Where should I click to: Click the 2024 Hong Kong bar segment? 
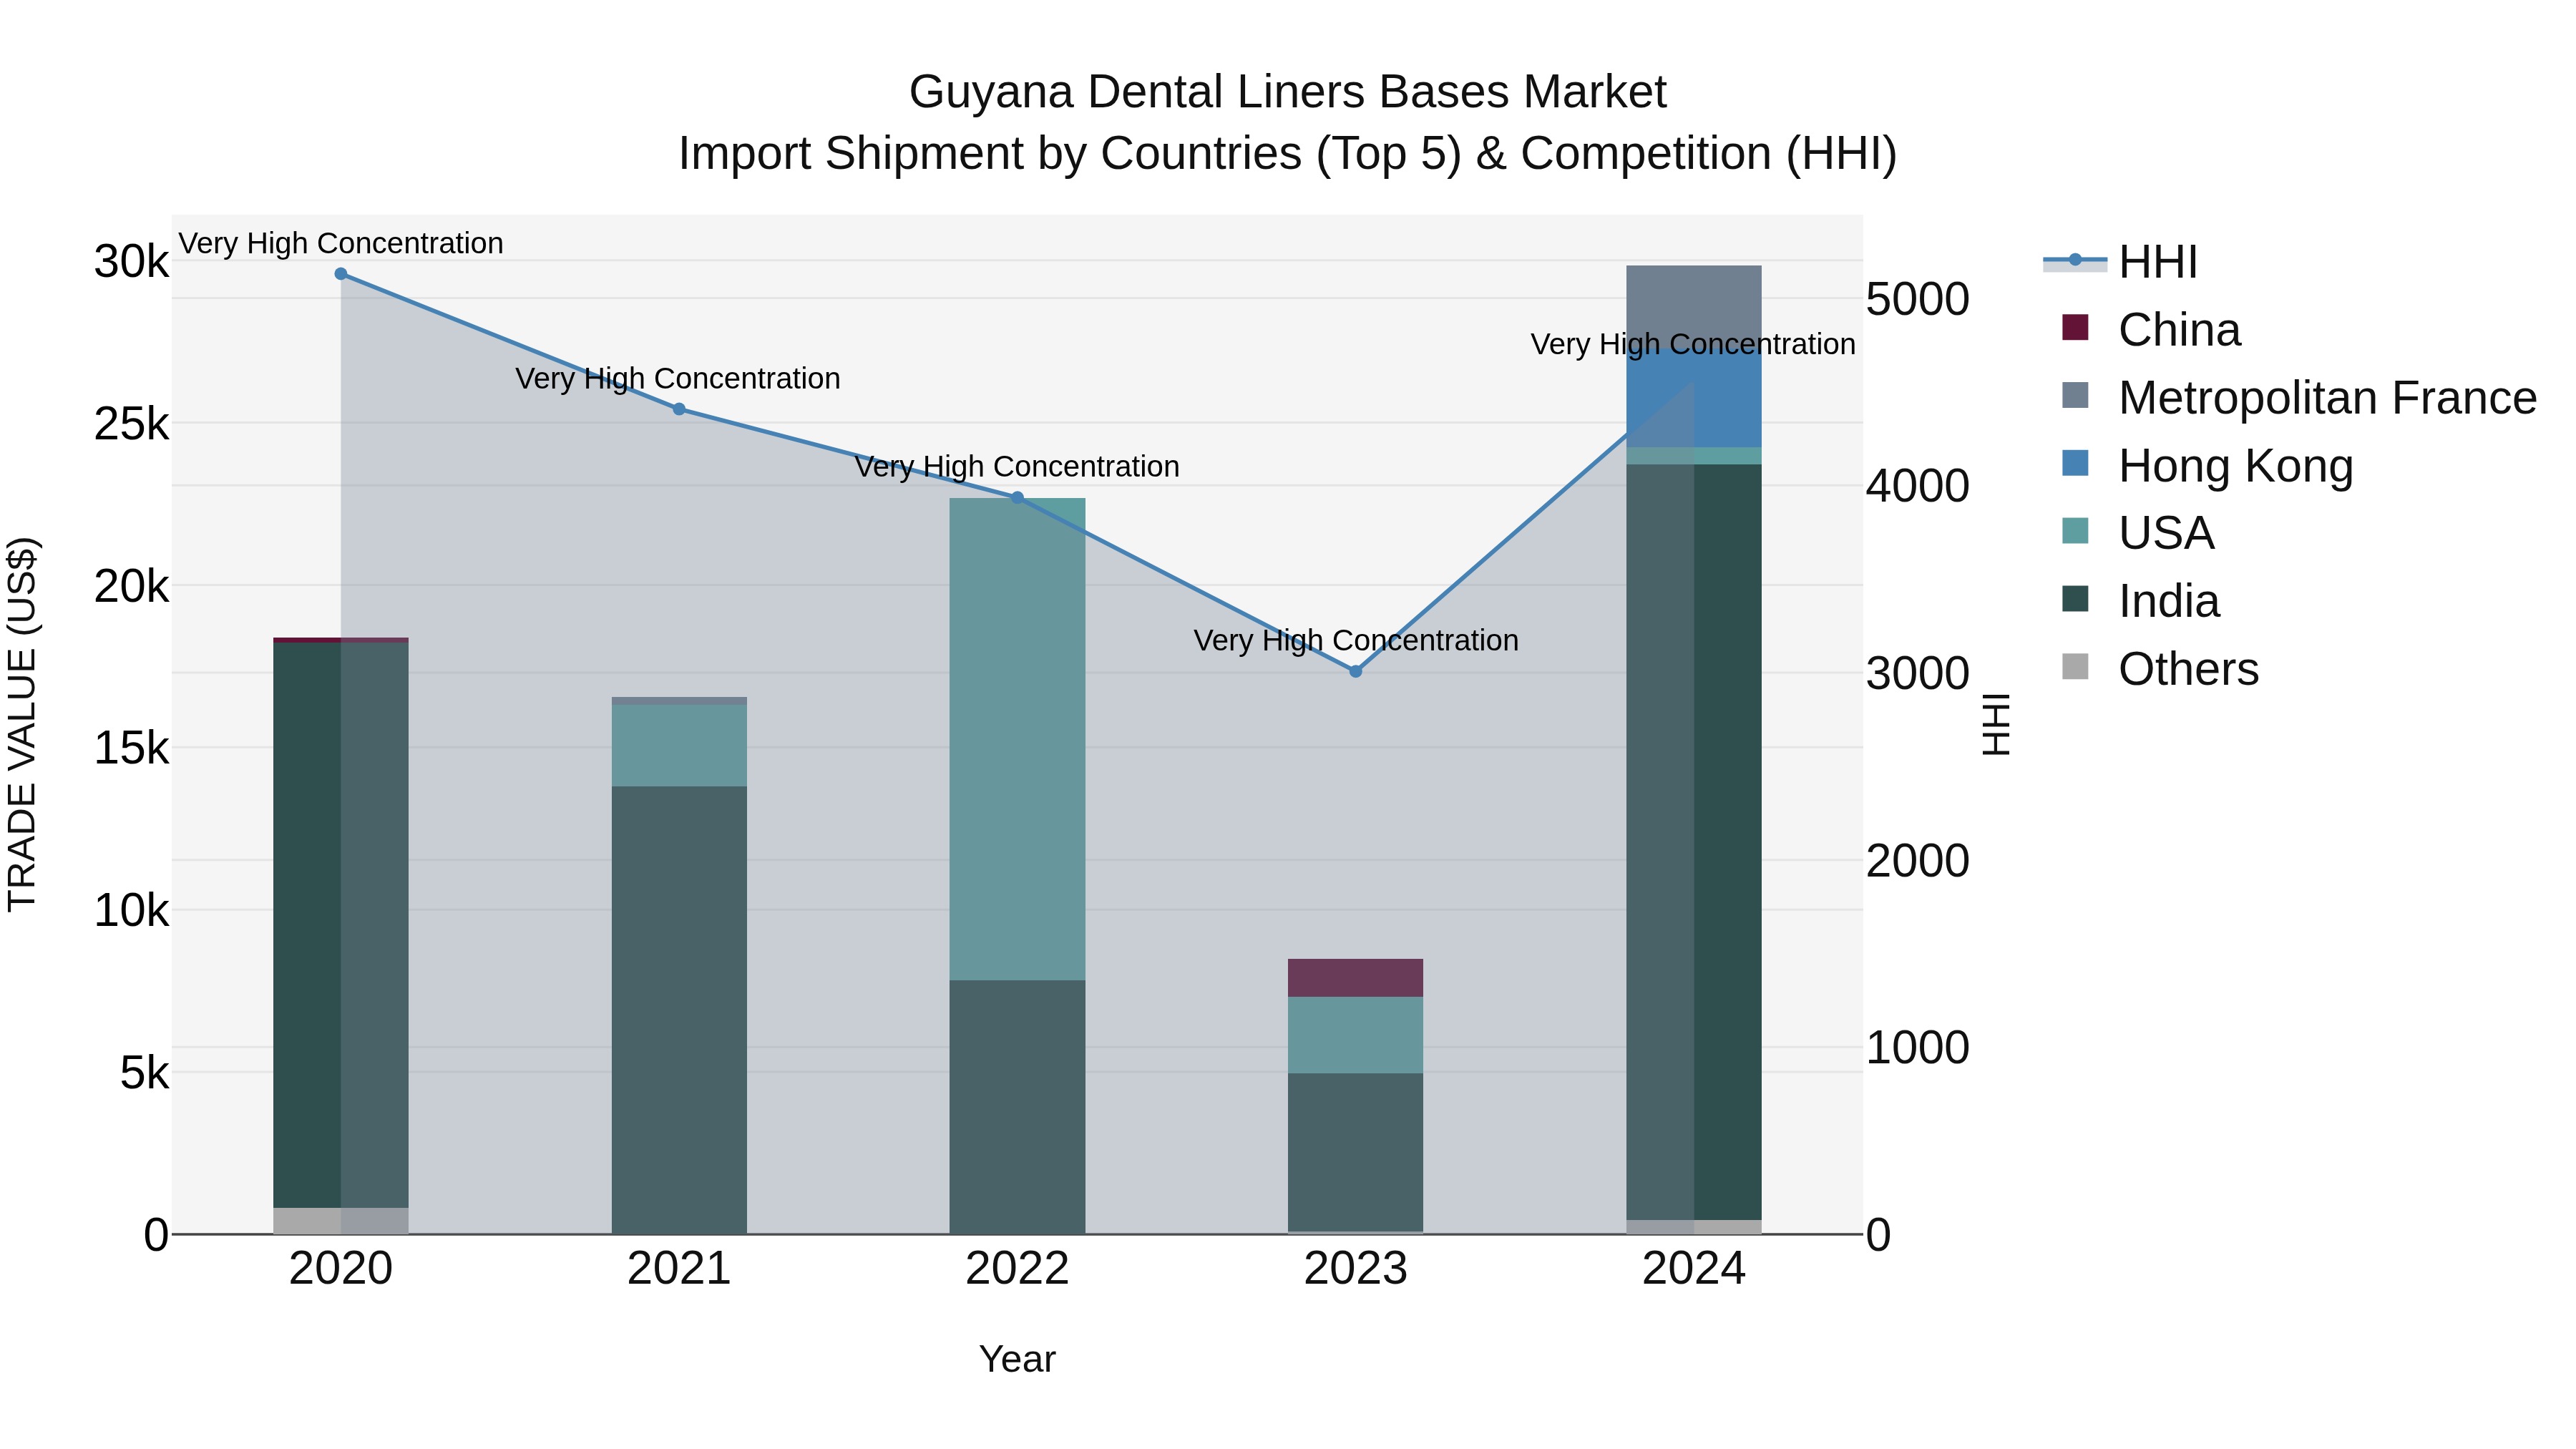(x=1694, y=397)
